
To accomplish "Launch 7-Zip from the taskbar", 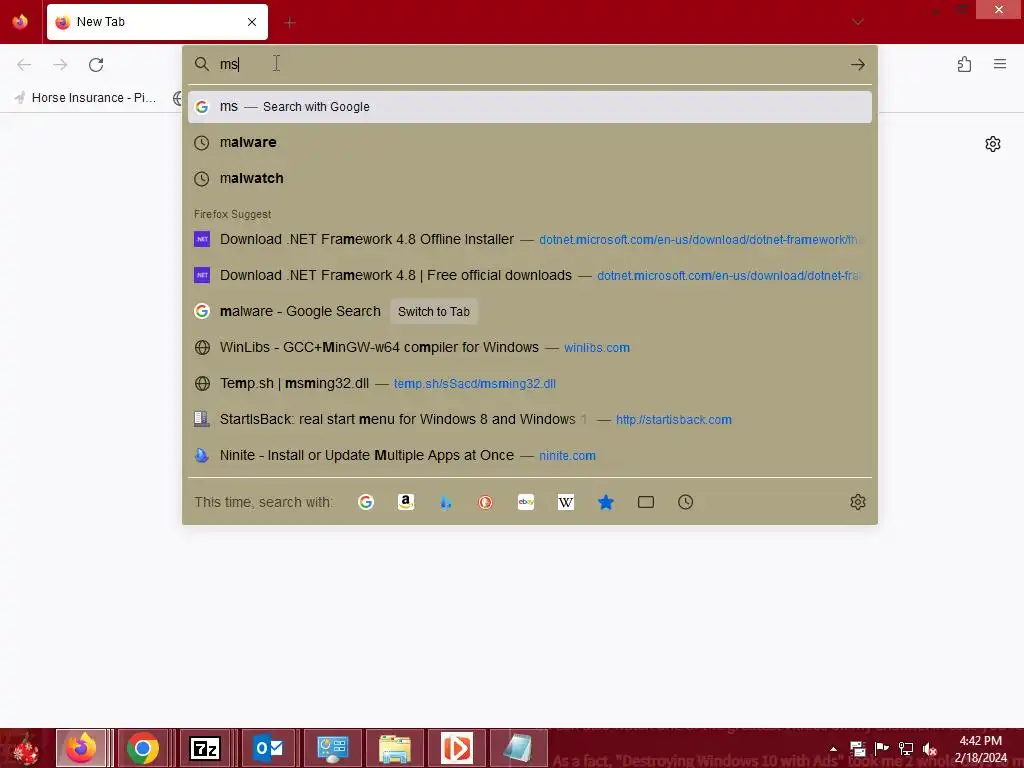I will (205, 748).
